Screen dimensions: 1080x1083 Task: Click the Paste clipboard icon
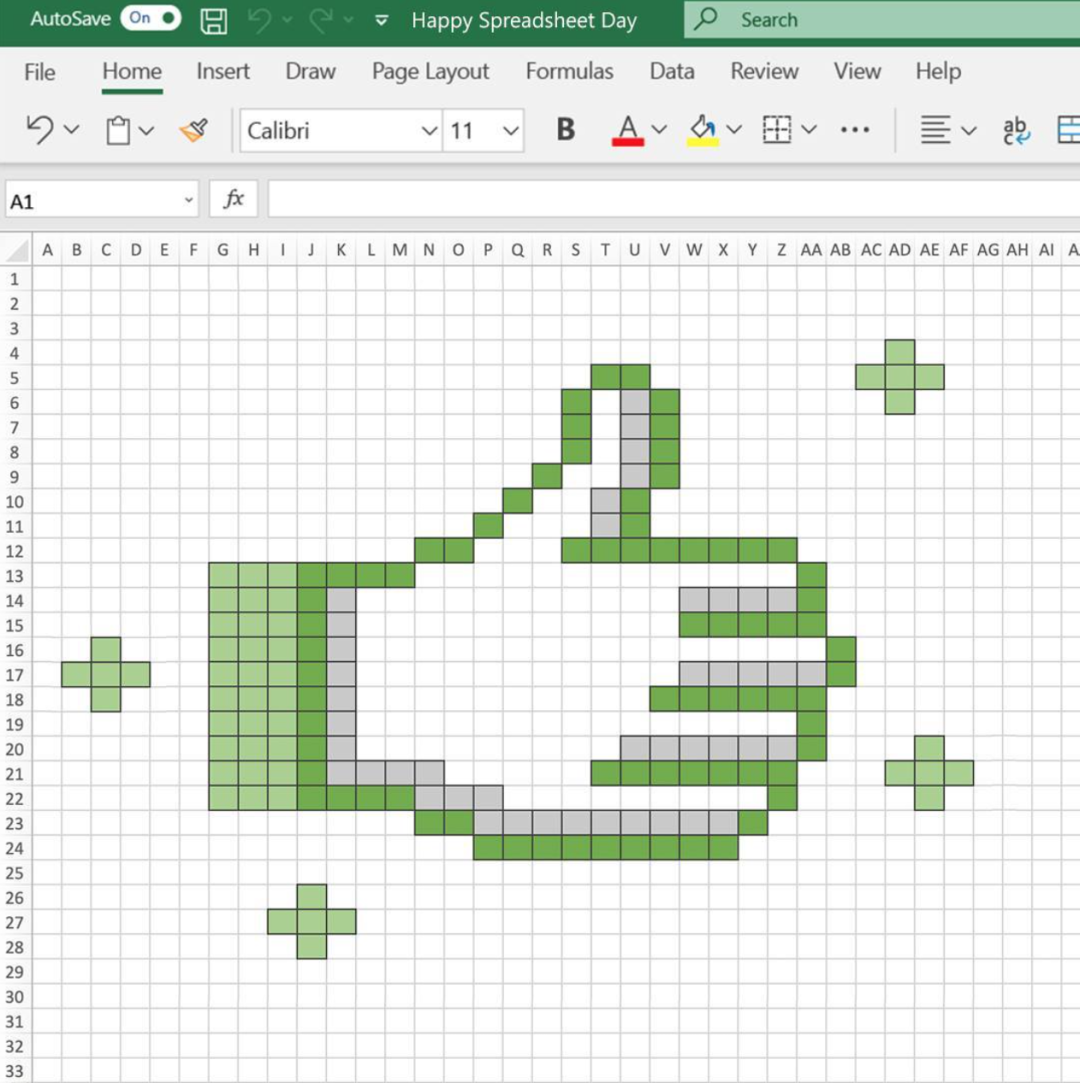tap(118, 130)
